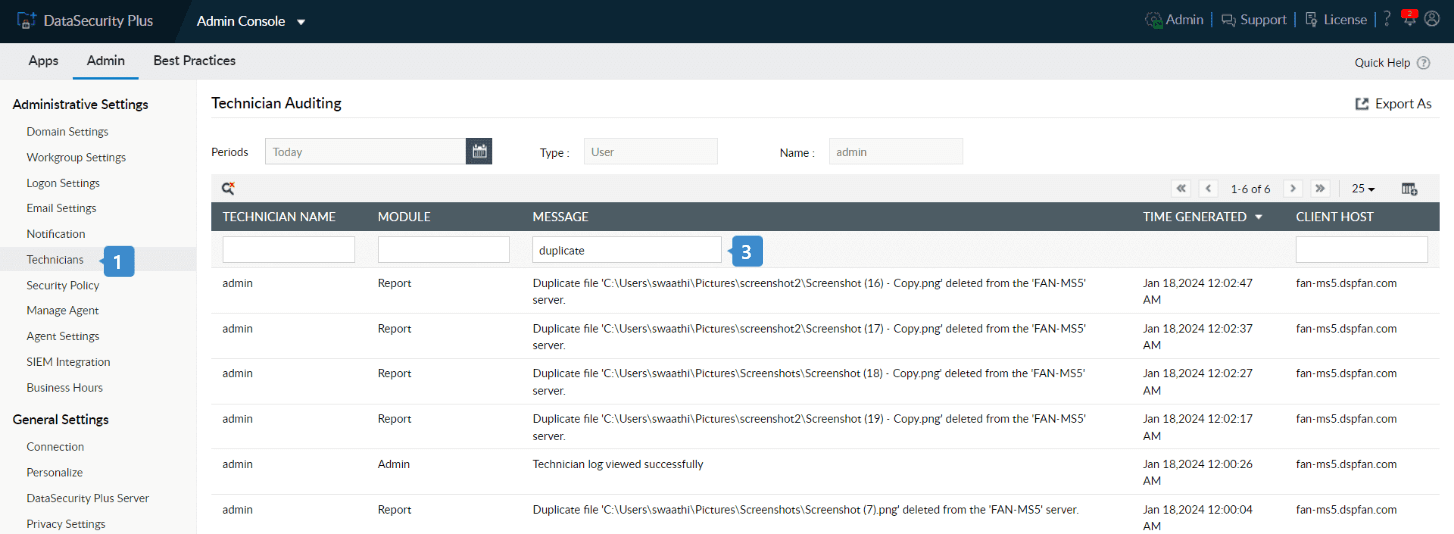1454x534 pixels.
Task: Sort by TECHNICIAN NAME column header
Action: coord(279,217)
